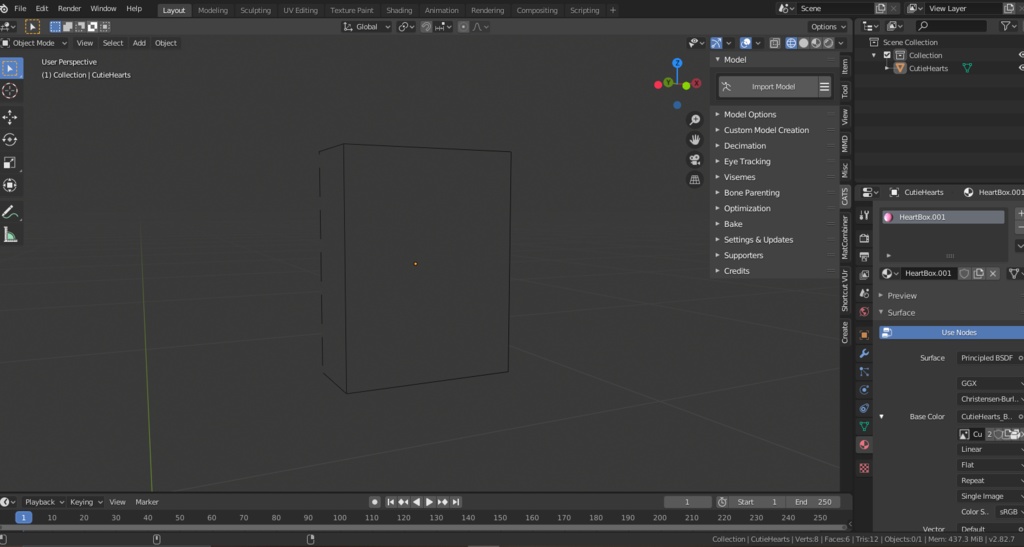Toggle fake user shield for HeartBox.001
The image size is (1024, 547).
[x=964, y=274]
